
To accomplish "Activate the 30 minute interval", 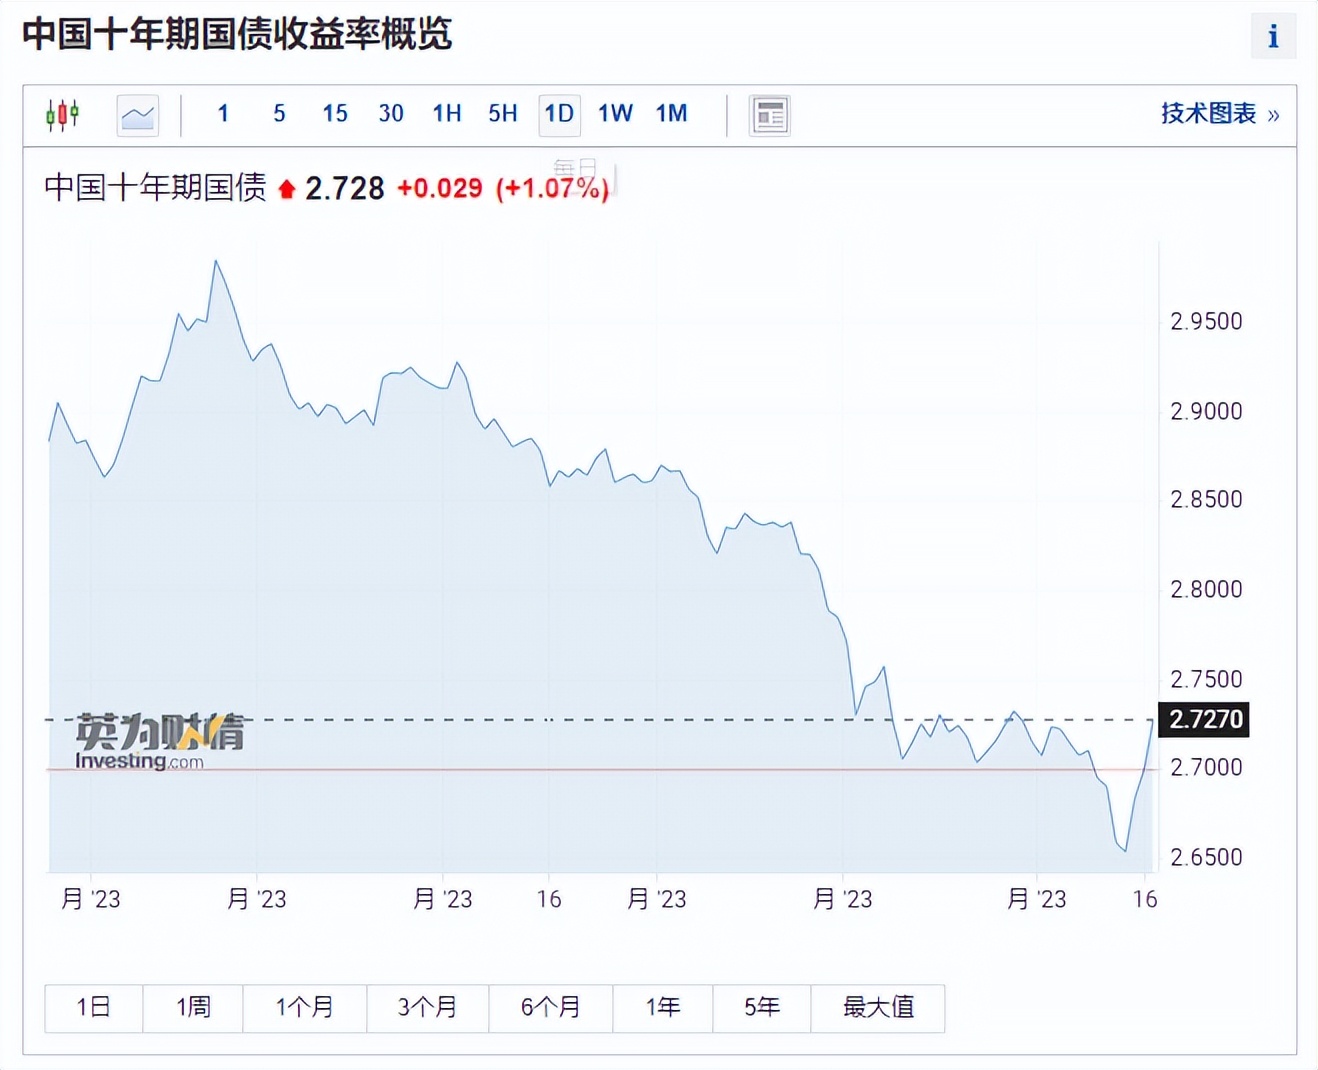I will click(x=390, y=114).
